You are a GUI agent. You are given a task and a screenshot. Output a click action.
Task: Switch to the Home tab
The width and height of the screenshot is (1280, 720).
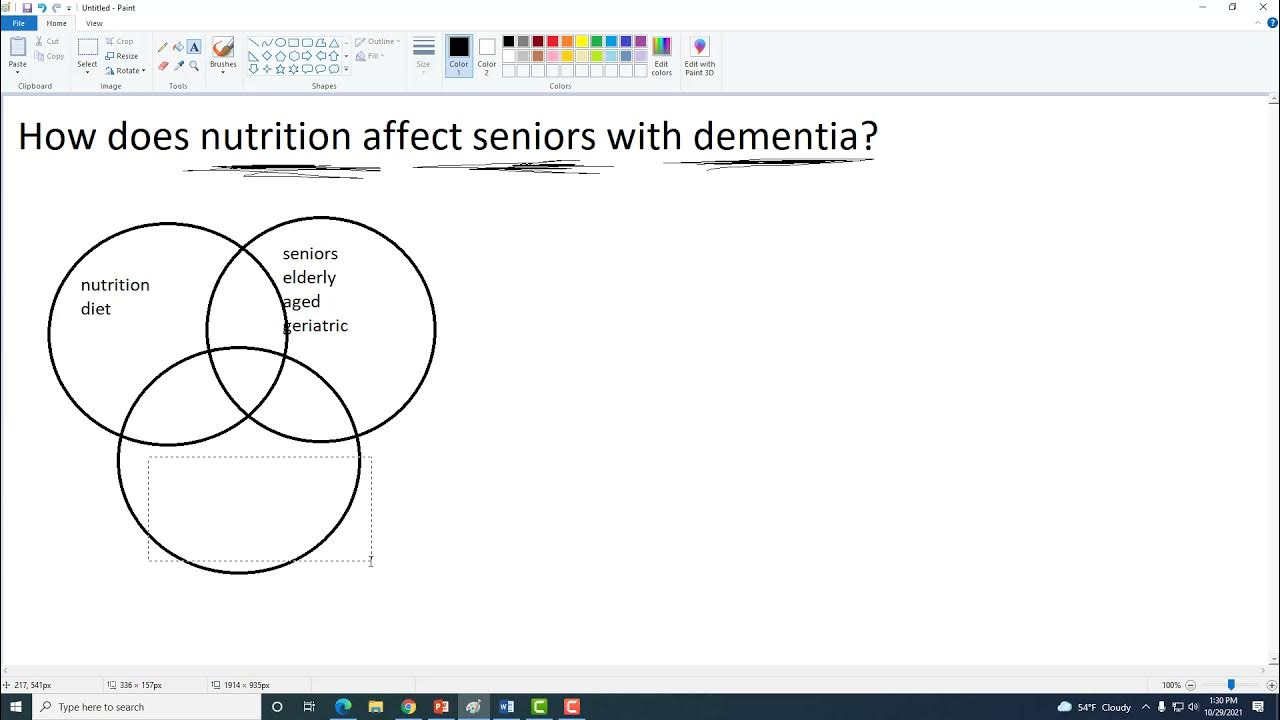click(x=57, y=23)
